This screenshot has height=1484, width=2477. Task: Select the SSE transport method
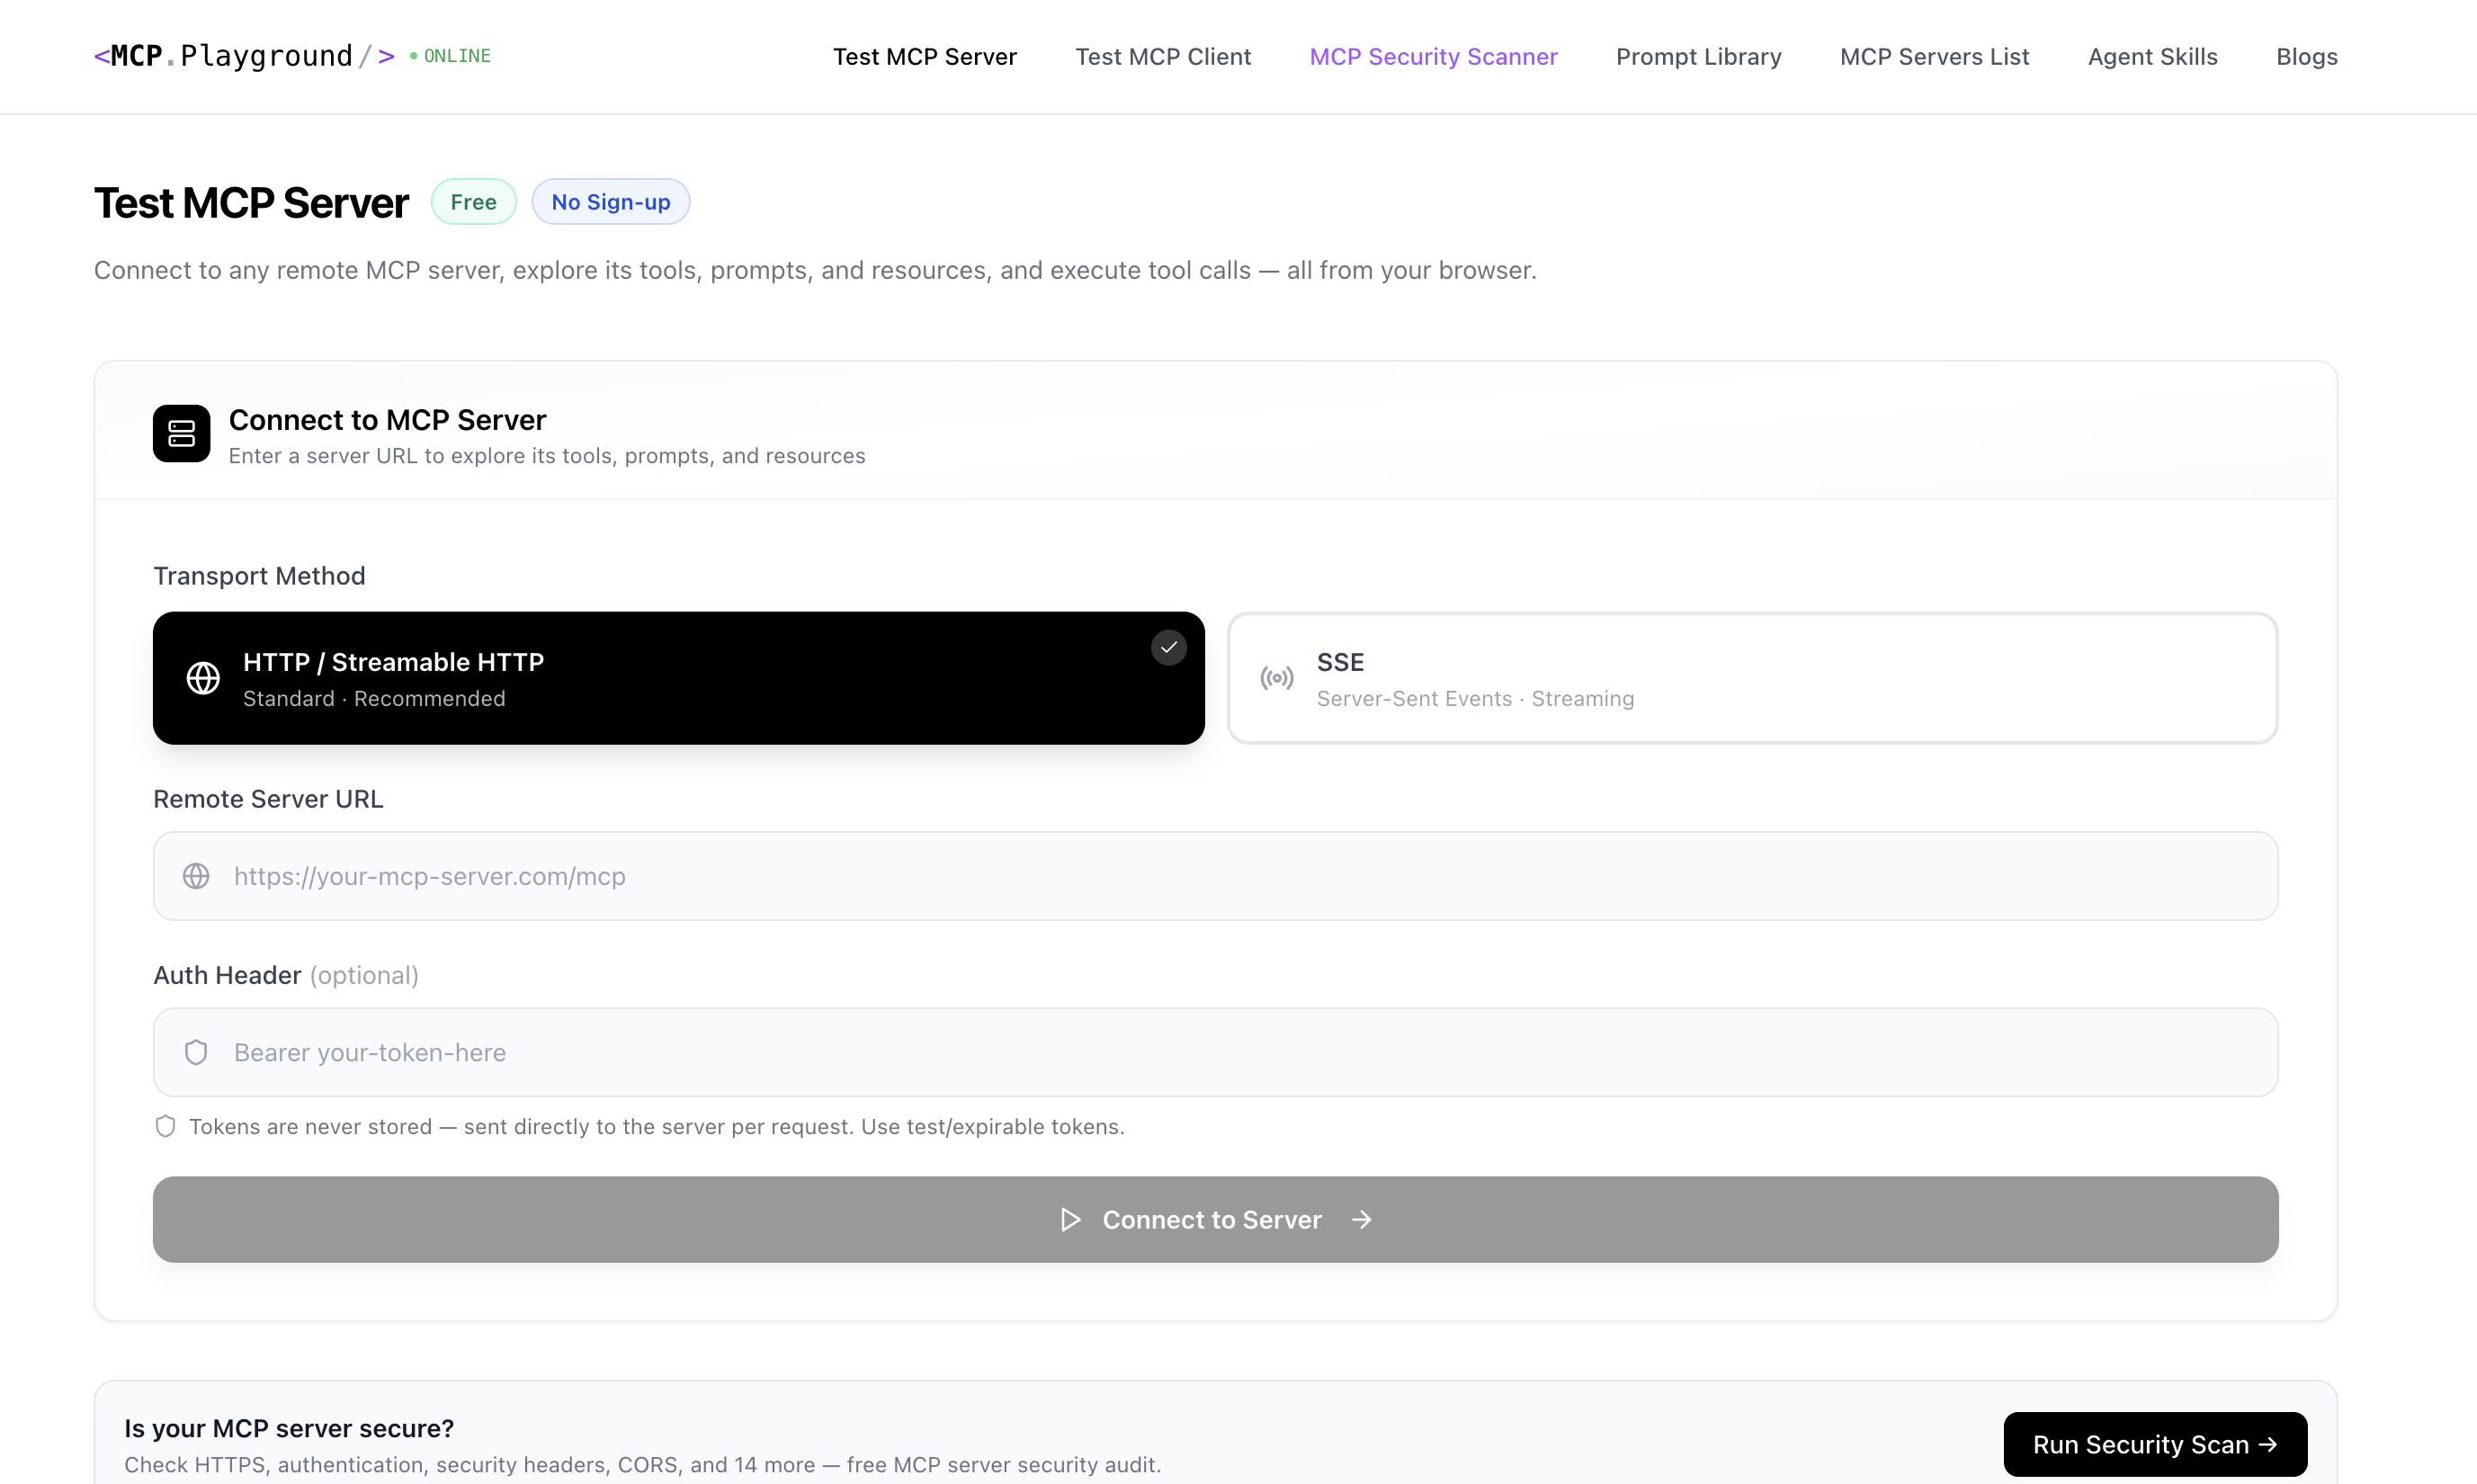click(x=1751, y=677)
